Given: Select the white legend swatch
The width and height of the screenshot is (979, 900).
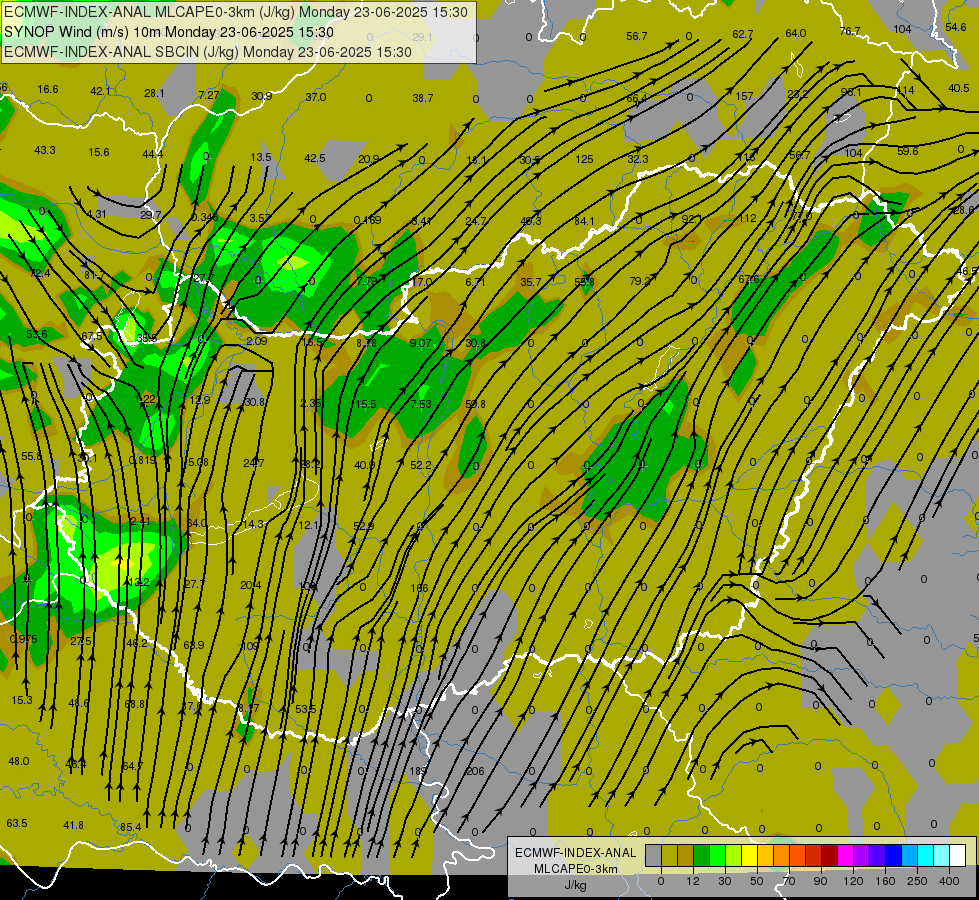Looking at the screenshot, I should tap(957, 855).
